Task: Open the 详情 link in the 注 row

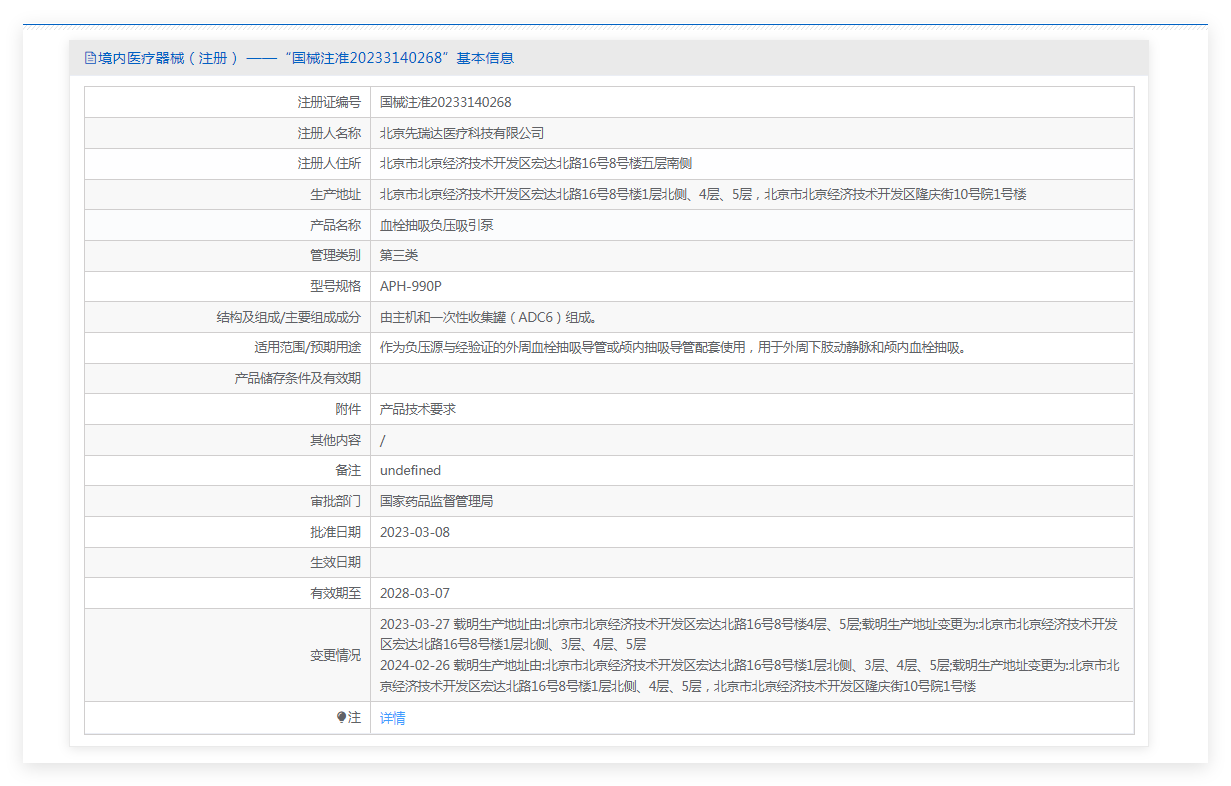Action: [x=392, y=718]
